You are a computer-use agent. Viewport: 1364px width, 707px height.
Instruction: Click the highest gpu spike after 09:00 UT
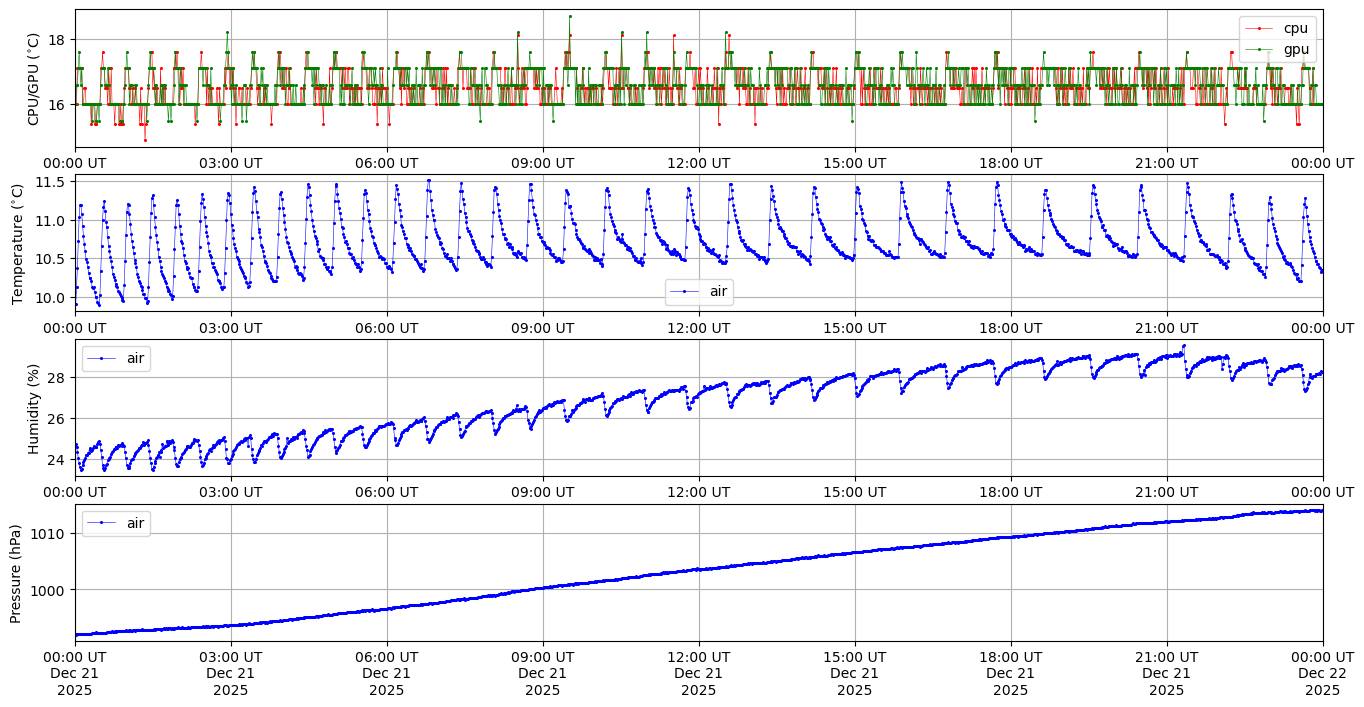[570, 16]
